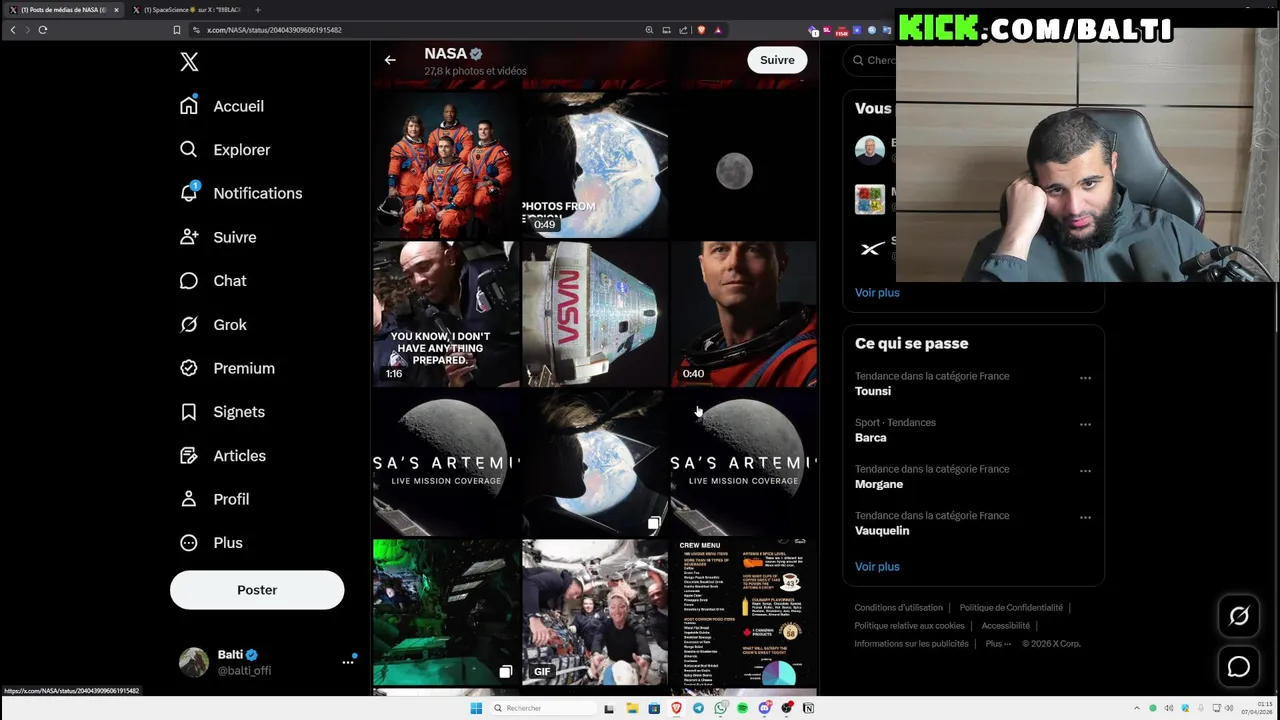The height and width of the screenshot is (720, 1280).
Task: Open Notion from the taskbar
Action: coord(808,708)
